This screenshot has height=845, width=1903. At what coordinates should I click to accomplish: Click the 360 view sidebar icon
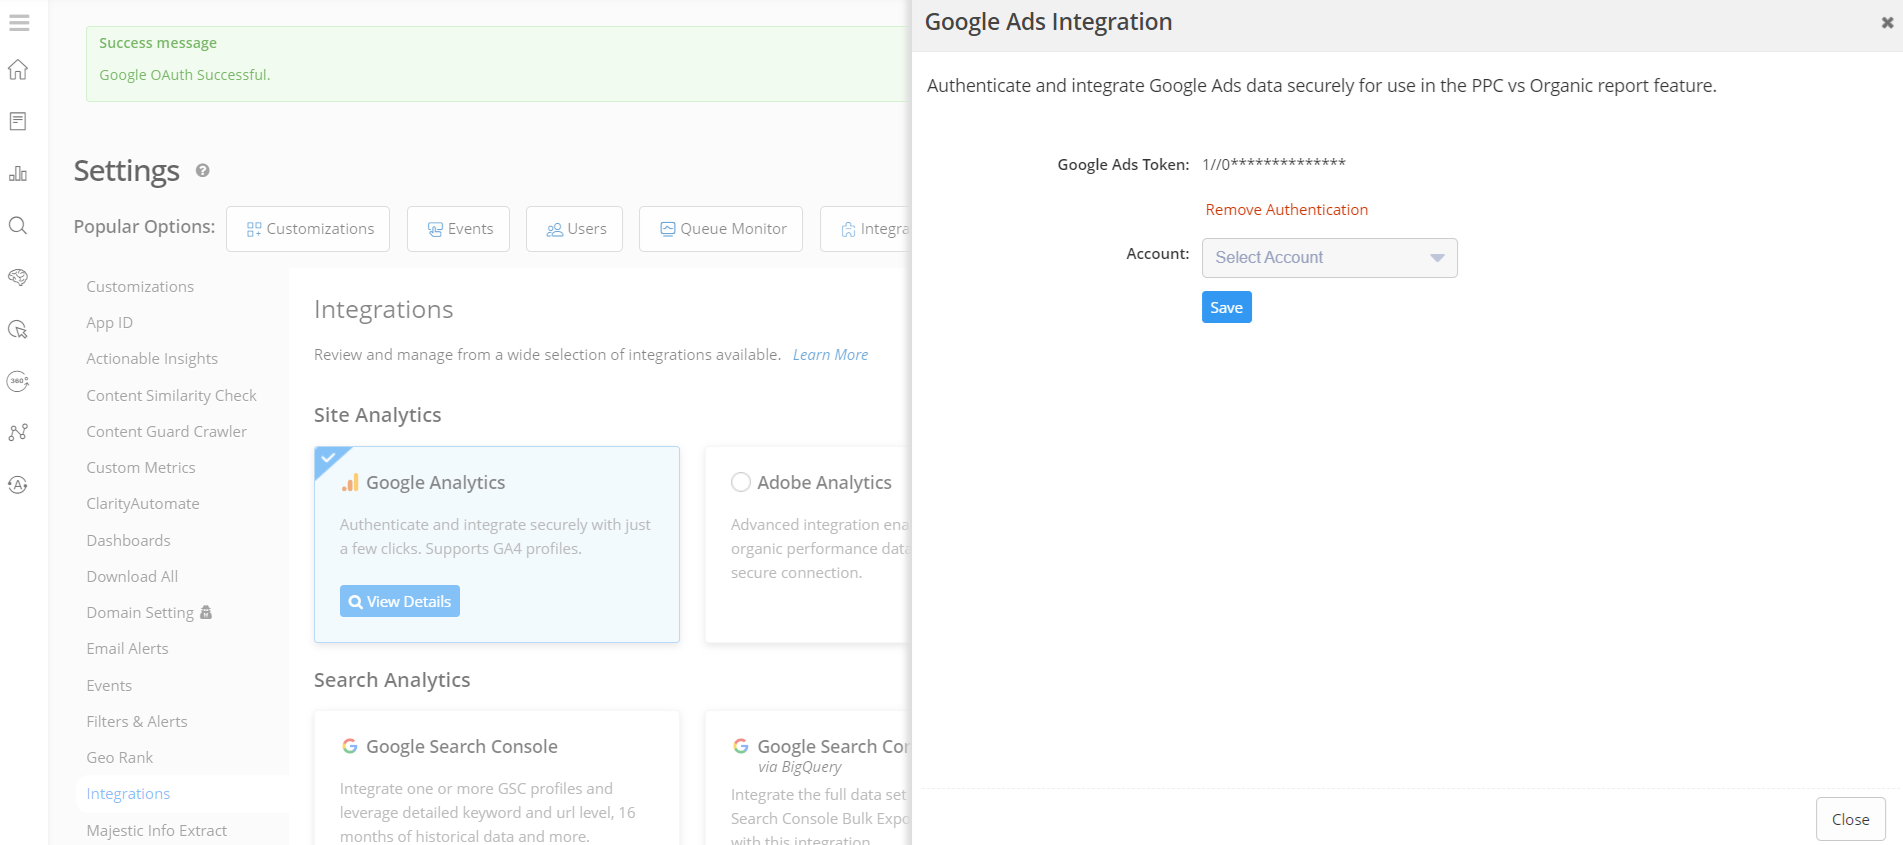click(x=18, y=381)
